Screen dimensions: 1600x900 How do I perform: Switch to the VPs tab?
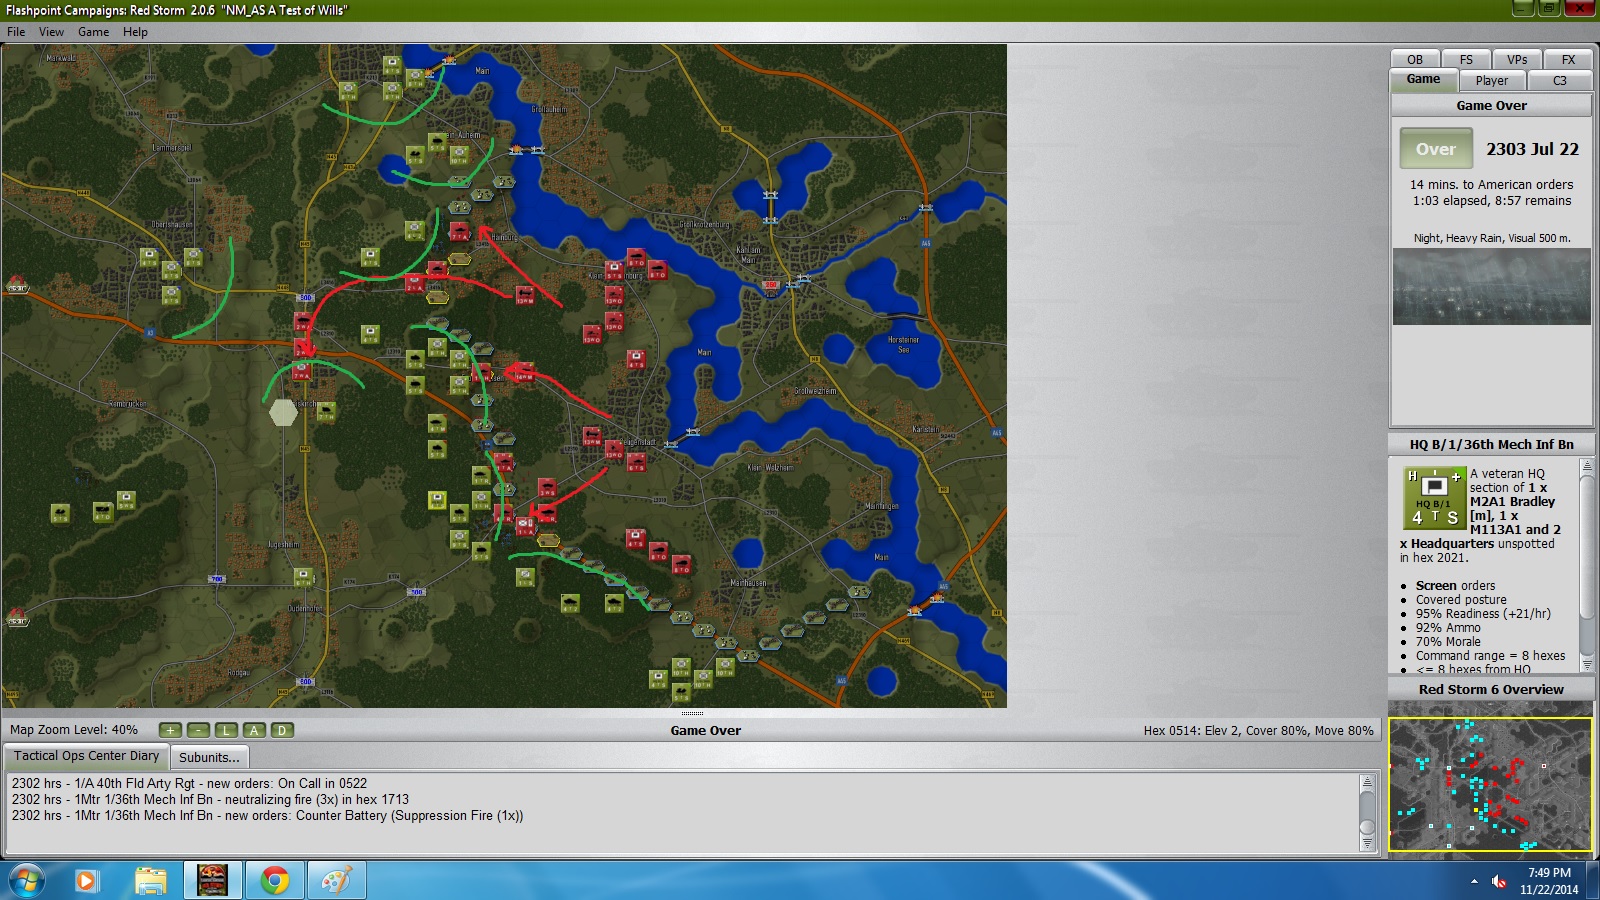[1517, 60]
